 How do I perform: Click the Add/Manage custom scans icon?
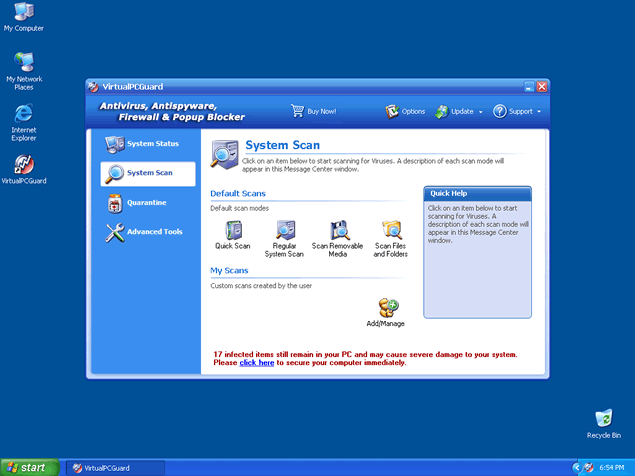click(x=387, y=308)
